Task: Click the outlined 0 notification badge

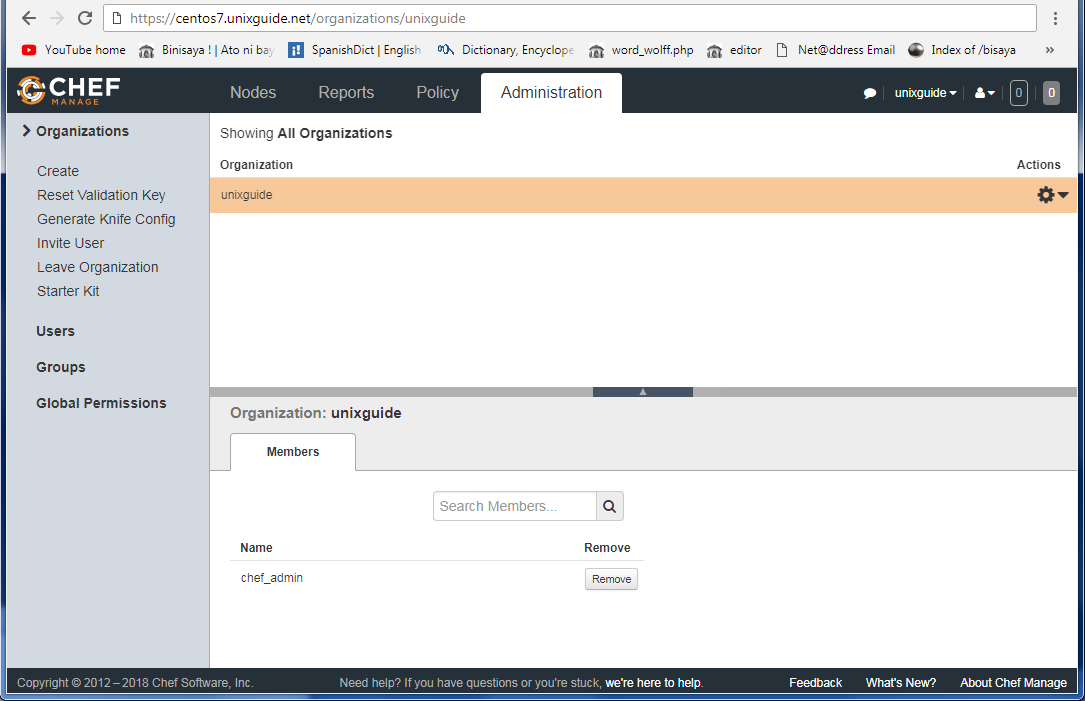Action: pyautogui.click(x=1019, y=93)
